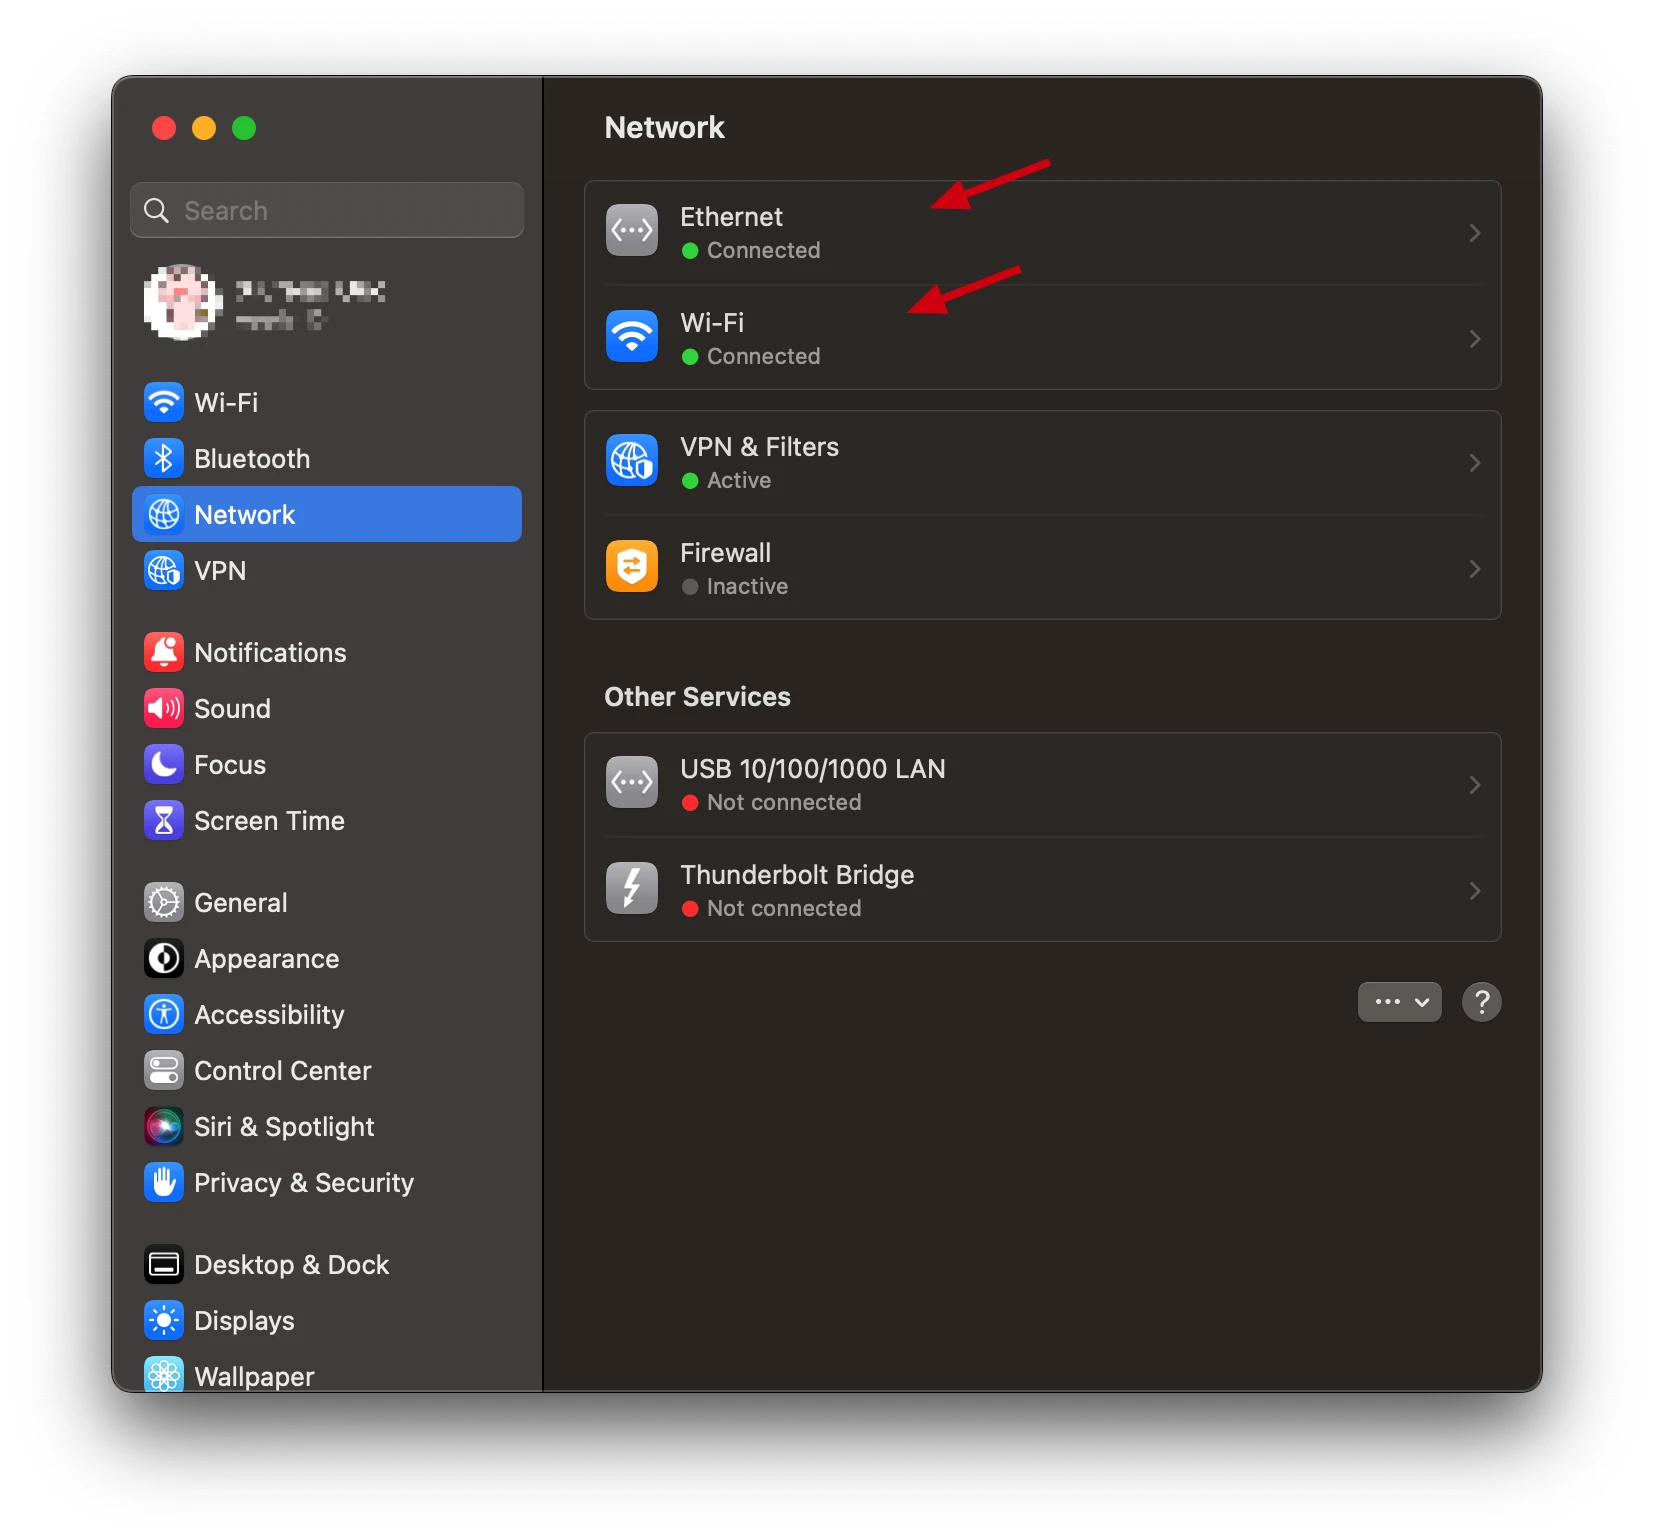Select Sound in the sidebar
Viewport: 1654px width, 1540px height.
(x=232, y=709)
